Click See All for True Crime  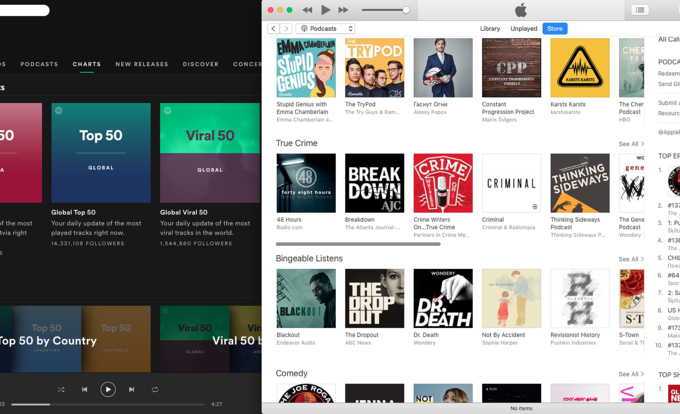631,144
